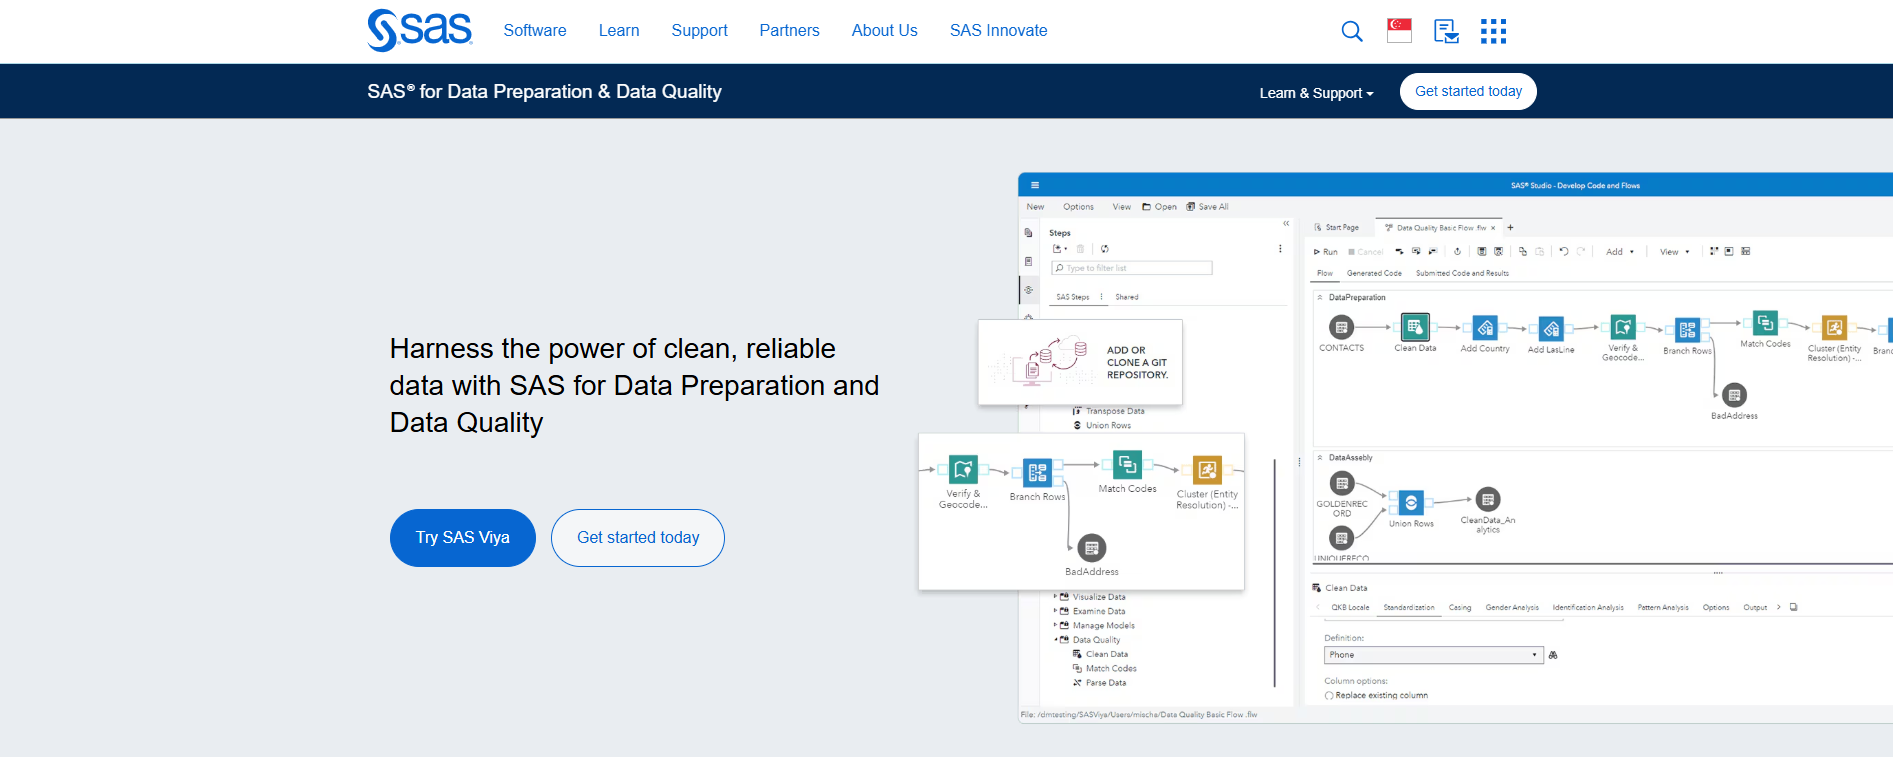The height and width of the screenshot is (757, 1893).
Task: Open the About Us menu item
Action: (884, 31)
